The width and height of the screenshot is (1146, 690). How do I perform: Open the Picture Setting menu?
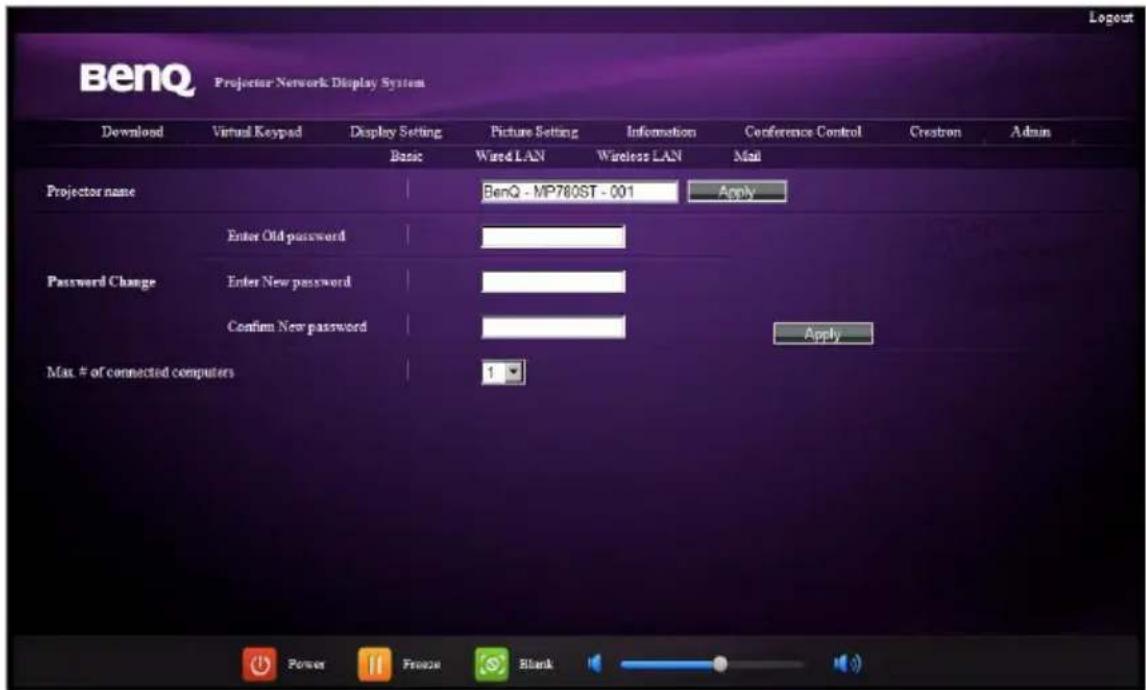point(534,132)
